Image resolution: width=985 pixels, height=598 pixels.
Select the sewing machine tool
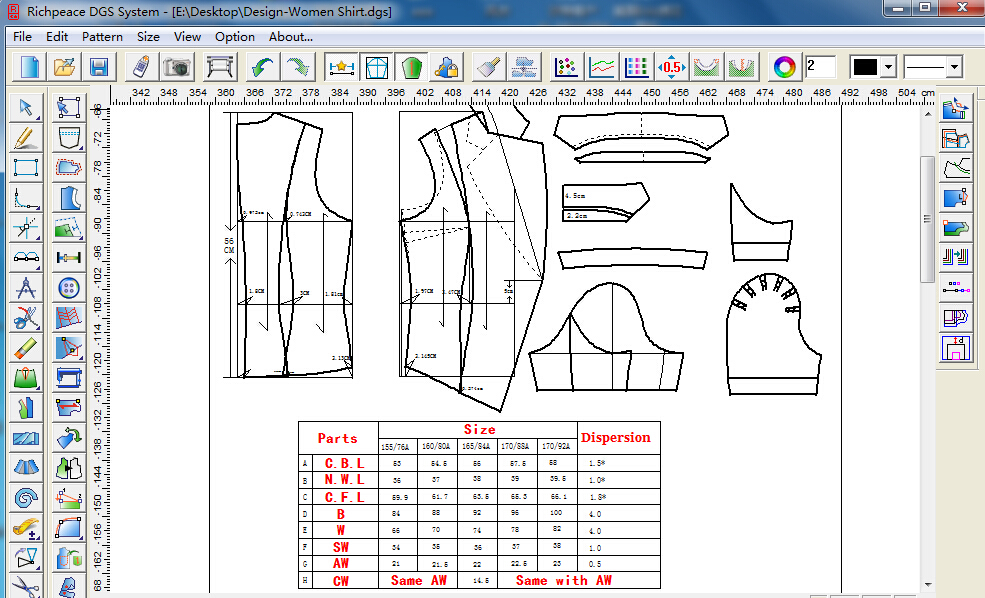68,378
